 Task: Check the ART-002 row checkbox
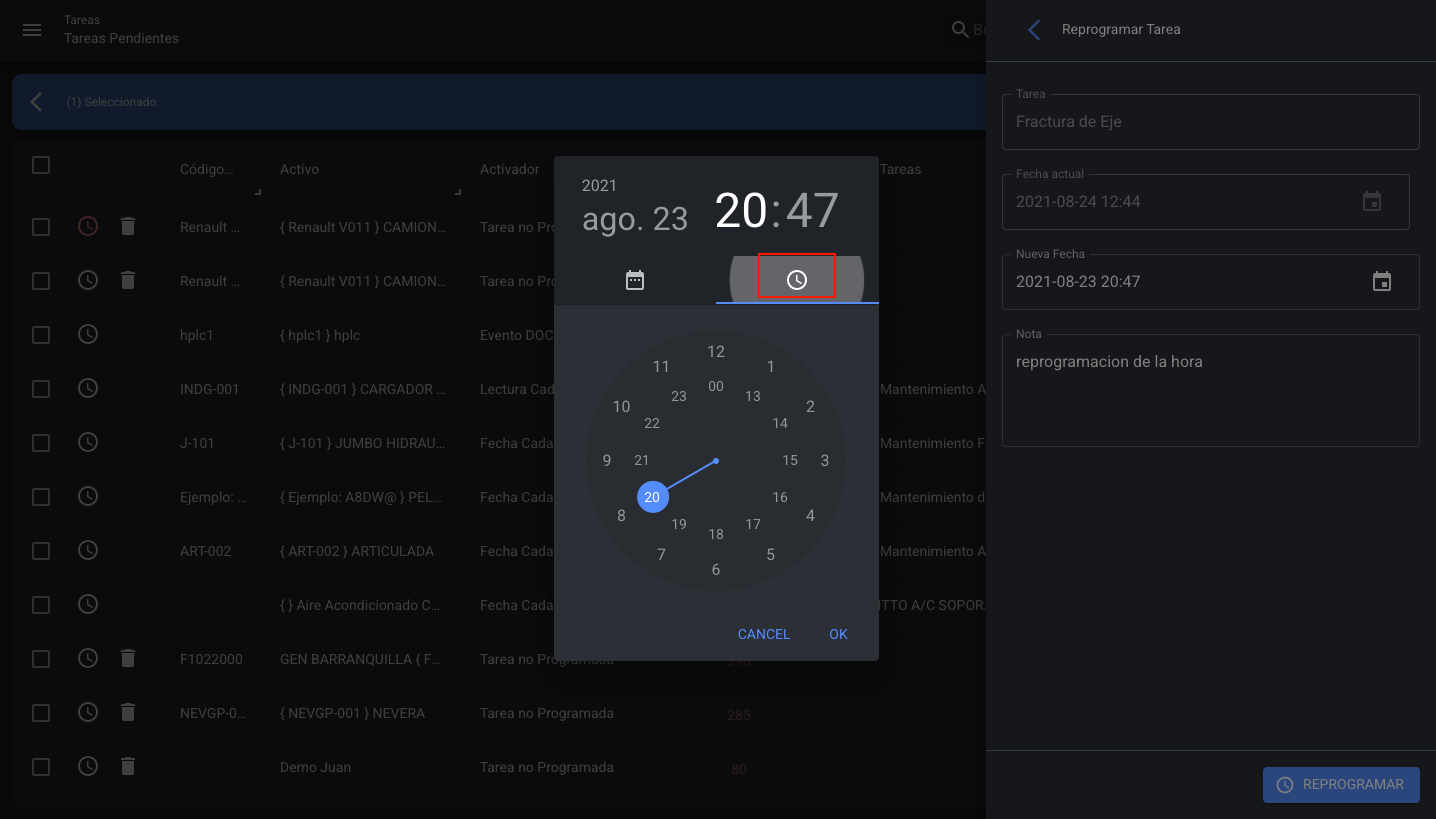[x=41, y=551]
